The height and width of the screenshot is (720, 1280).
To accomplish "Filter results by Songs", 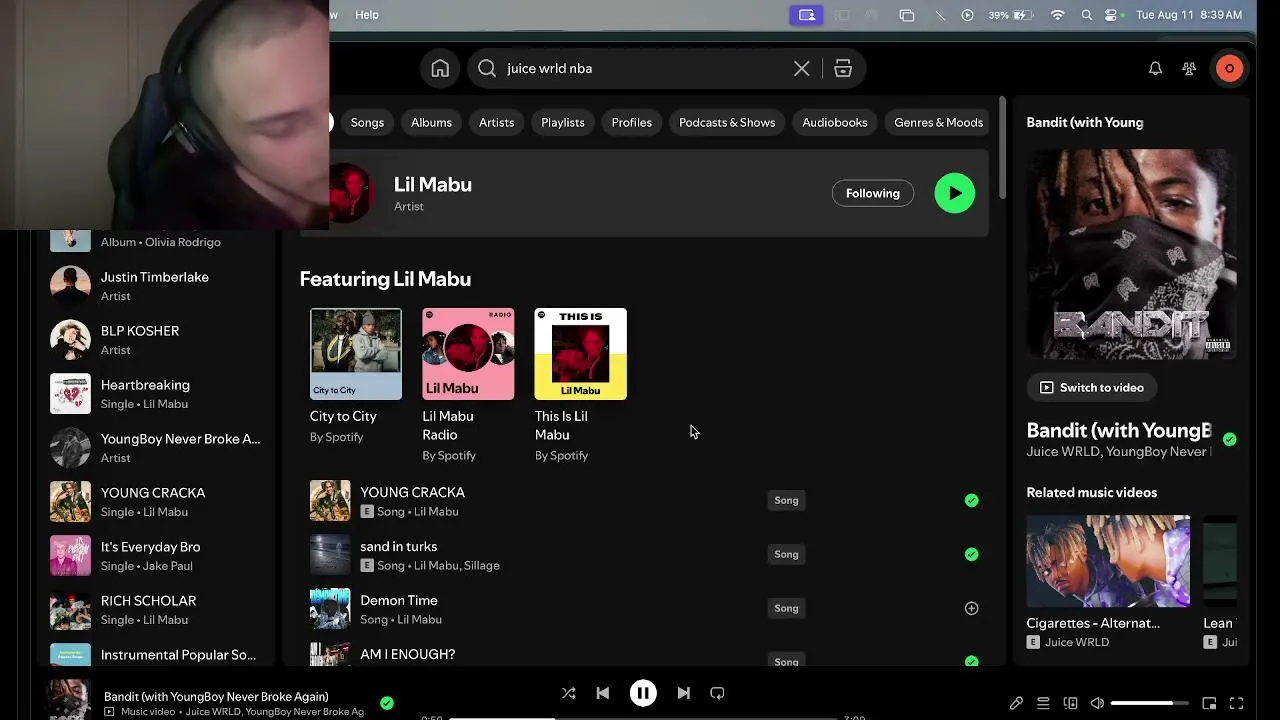I will pos(367,122).
